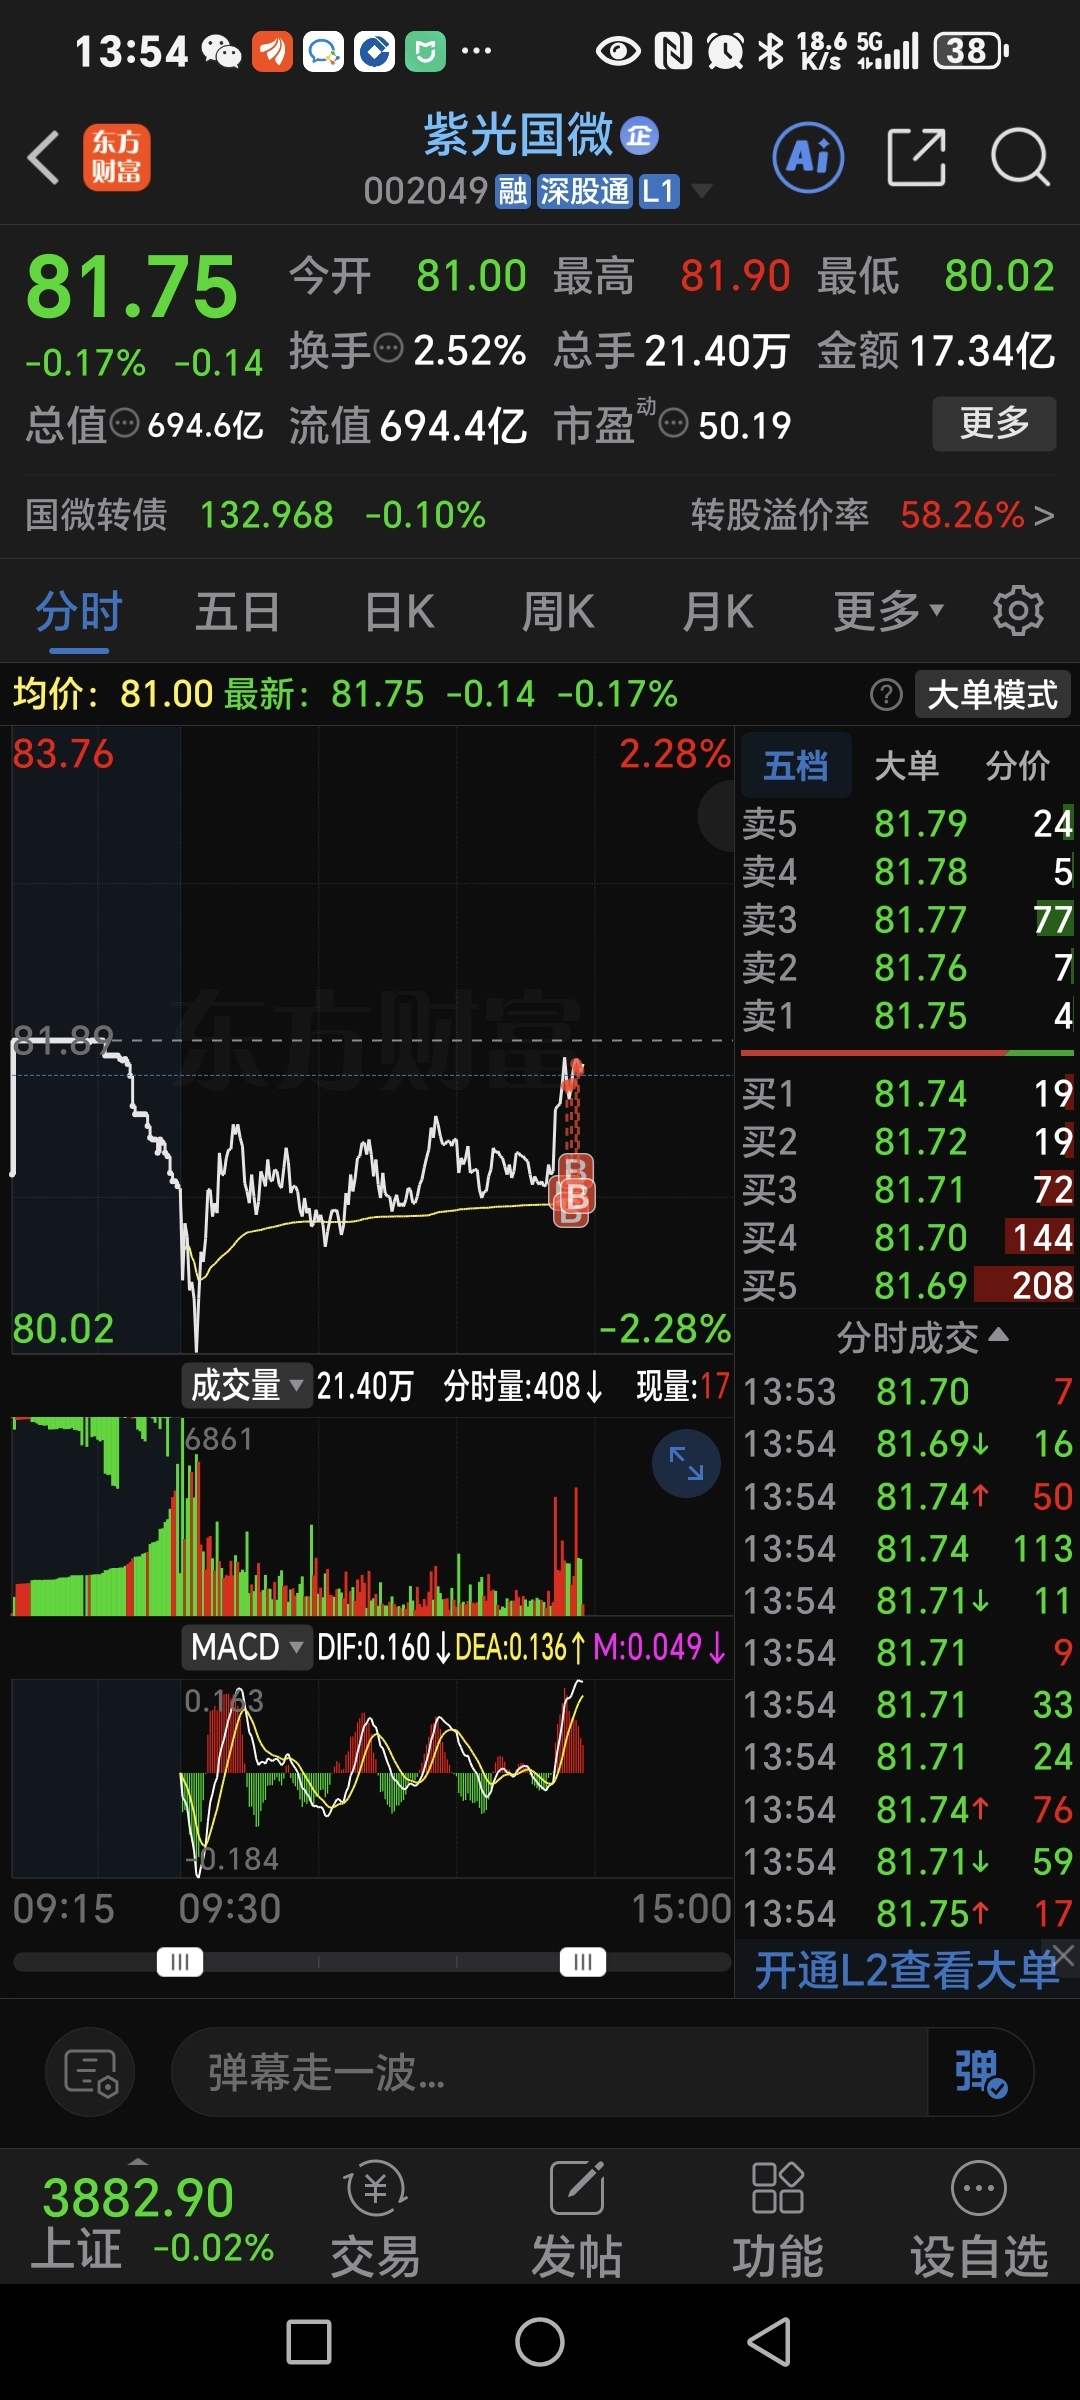
Task: Tap 卖1 row at 81.75
Action: tap(908, 1016)
